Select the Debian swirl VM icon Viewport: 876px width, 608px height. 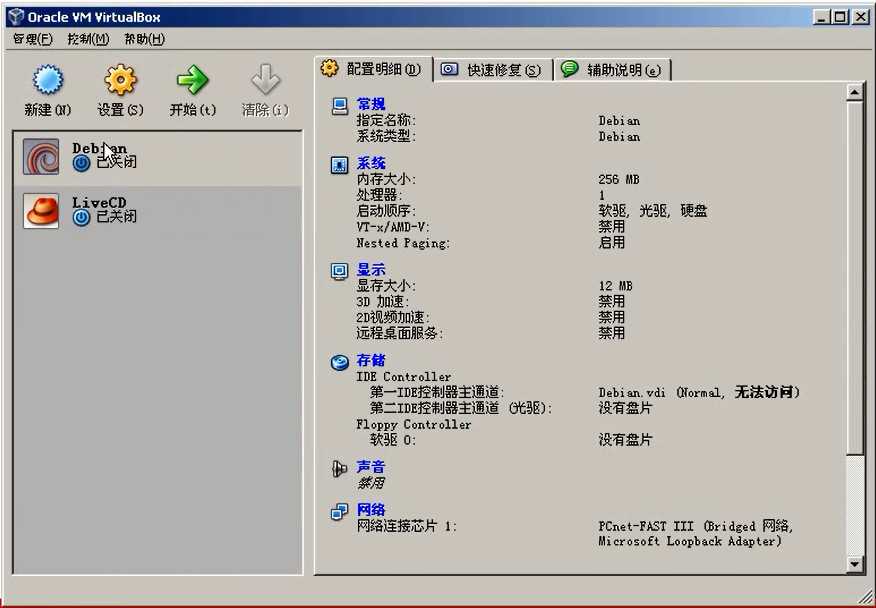coord(41,157)
